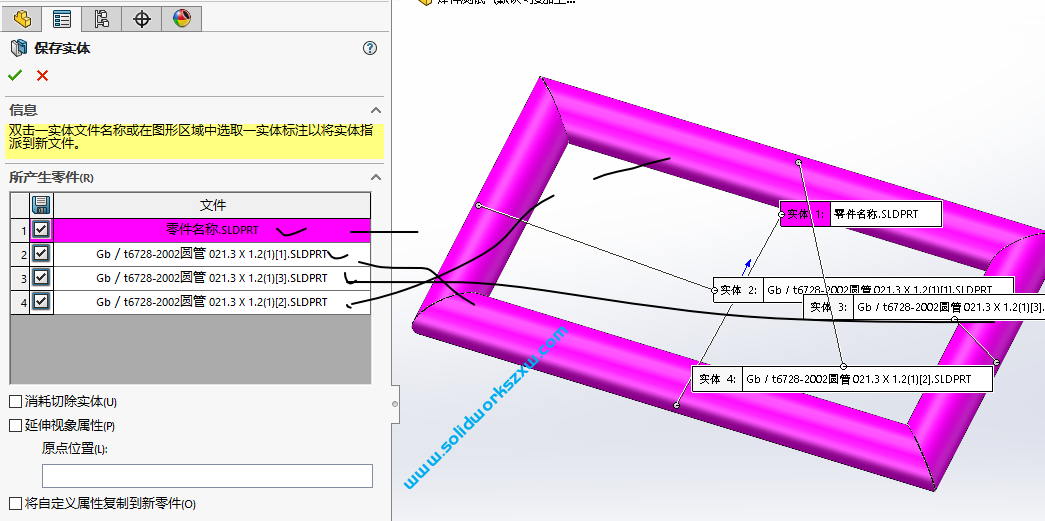Image resolution: width=1045 pixels, height=521 pixels.
Task: Click the help question mark icon
Action: tap(370, 48)
